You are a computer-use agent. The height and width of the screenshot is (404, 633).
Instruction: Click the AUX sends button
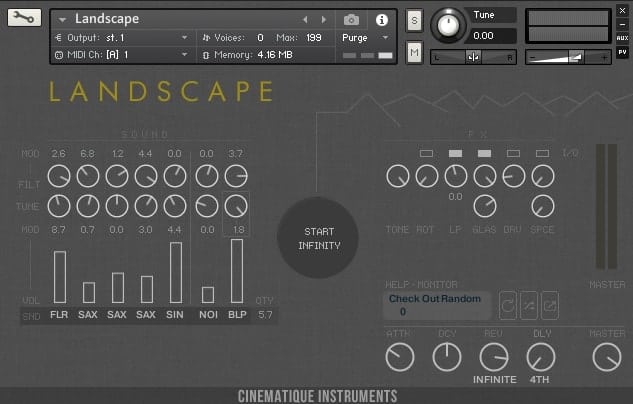pyautogui.click(x=622, y=38)
